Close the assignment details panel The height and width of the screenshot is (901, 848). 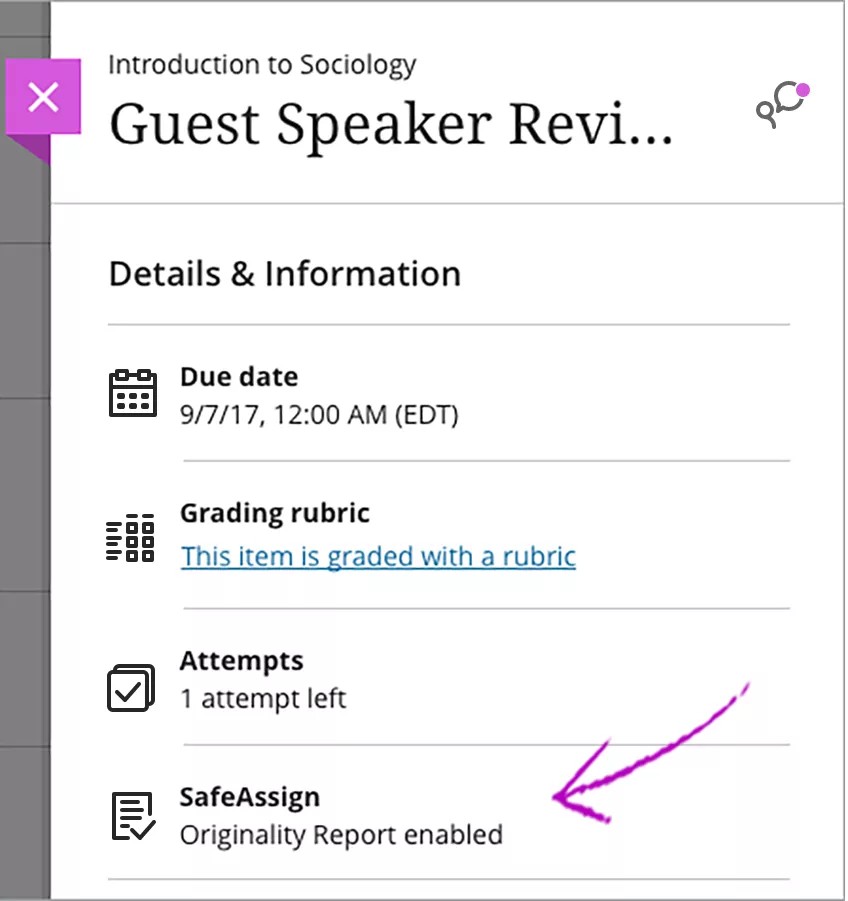[43, 97]
